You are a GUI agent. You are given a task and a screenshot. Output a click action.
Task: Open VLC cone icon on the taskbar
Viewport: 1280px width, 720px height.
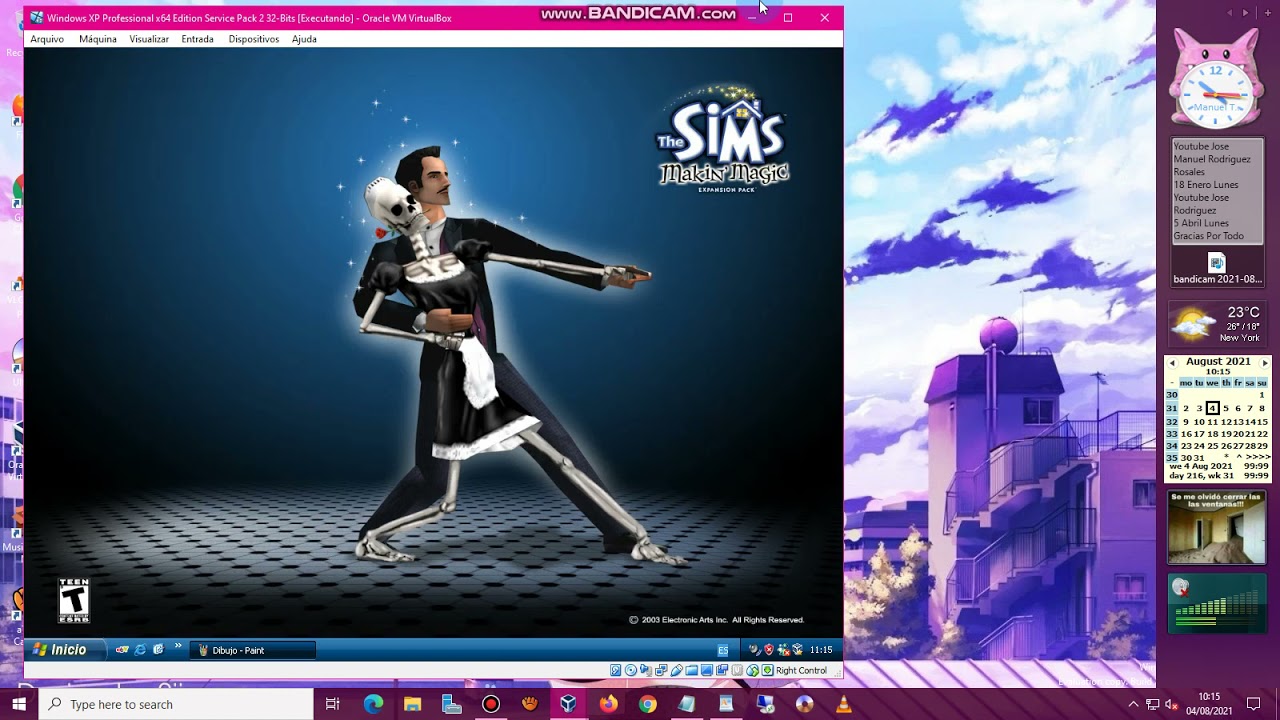coord(843,704)
